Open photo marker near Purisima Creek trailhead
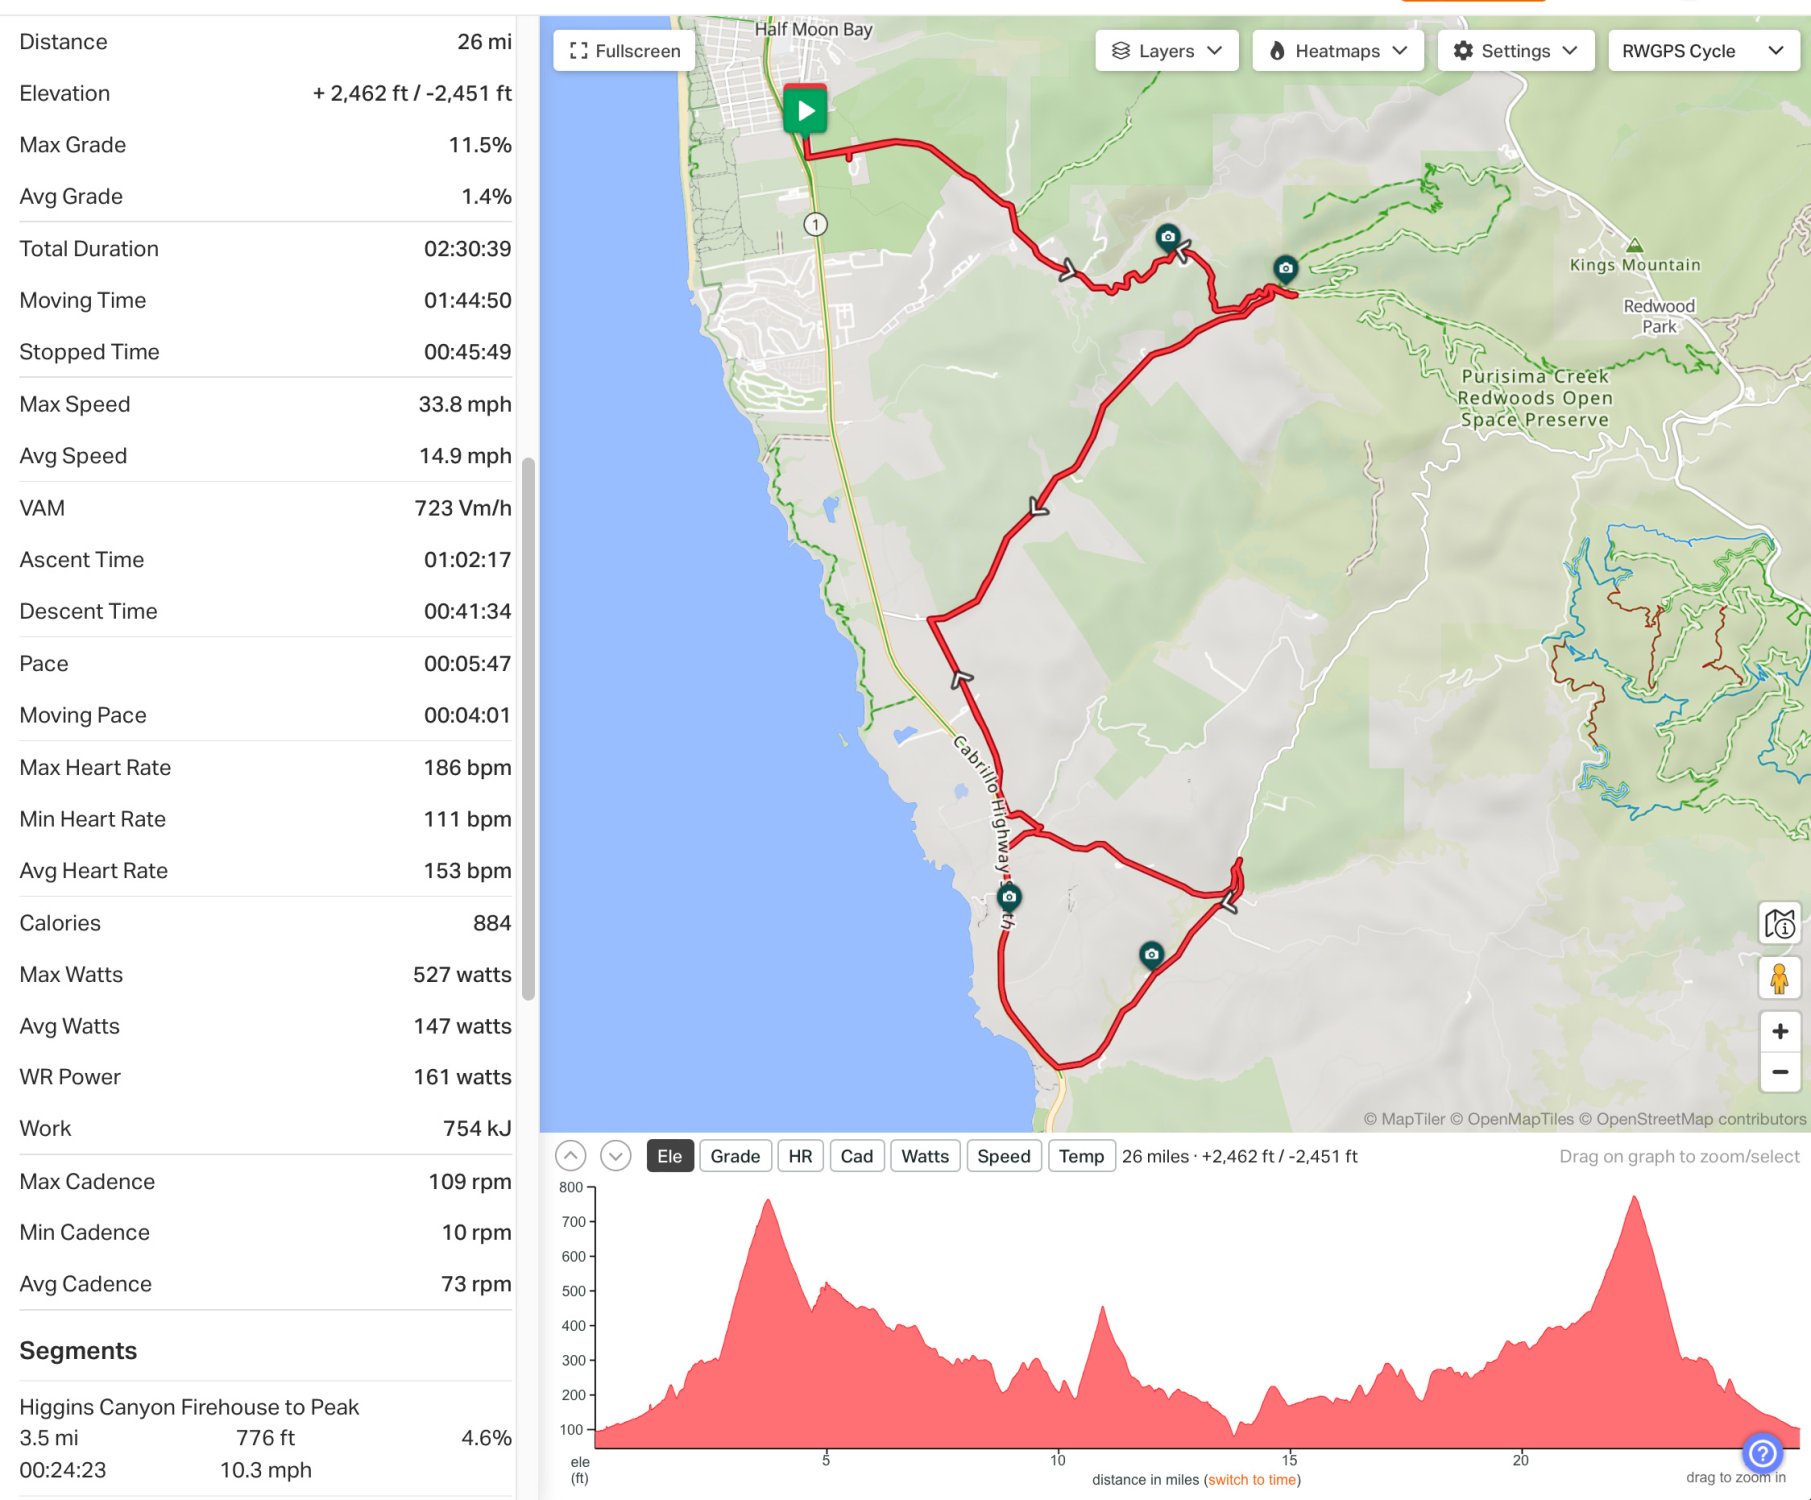Screen dimensions: 1811x1500 point(1285,268)
